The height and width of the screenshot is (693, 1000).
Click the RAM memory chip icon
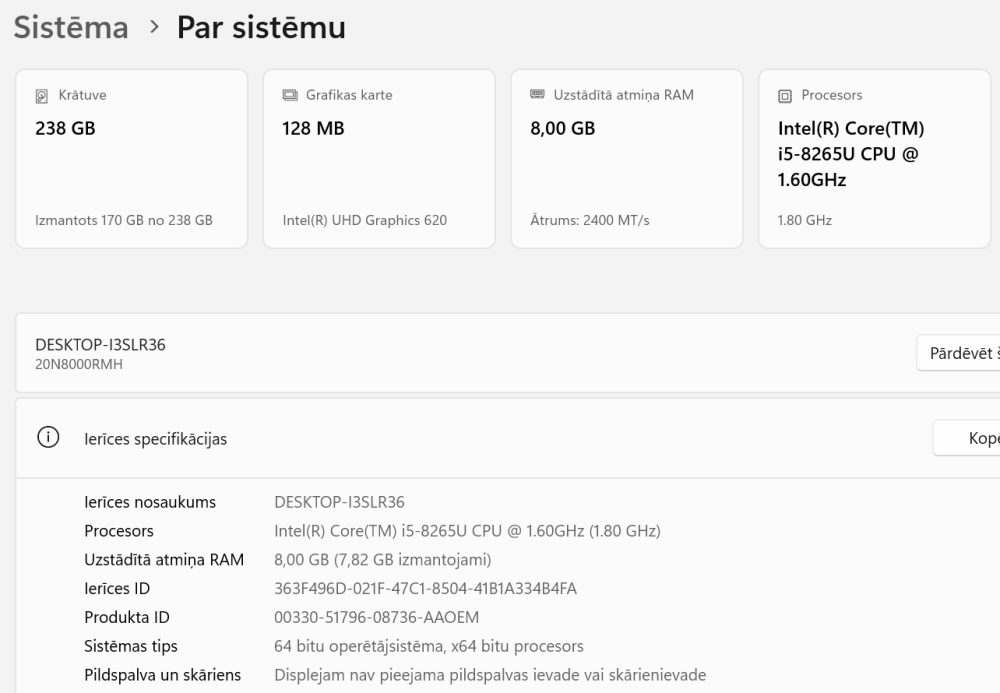[x=537, y=95]
